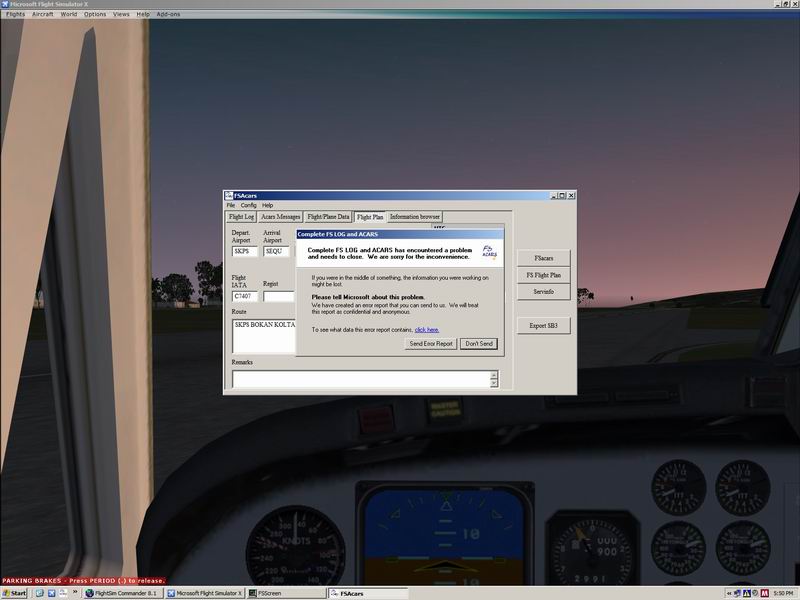Click Remarks scrollbar down arrow
800x600 pixels.
[494, 383]
